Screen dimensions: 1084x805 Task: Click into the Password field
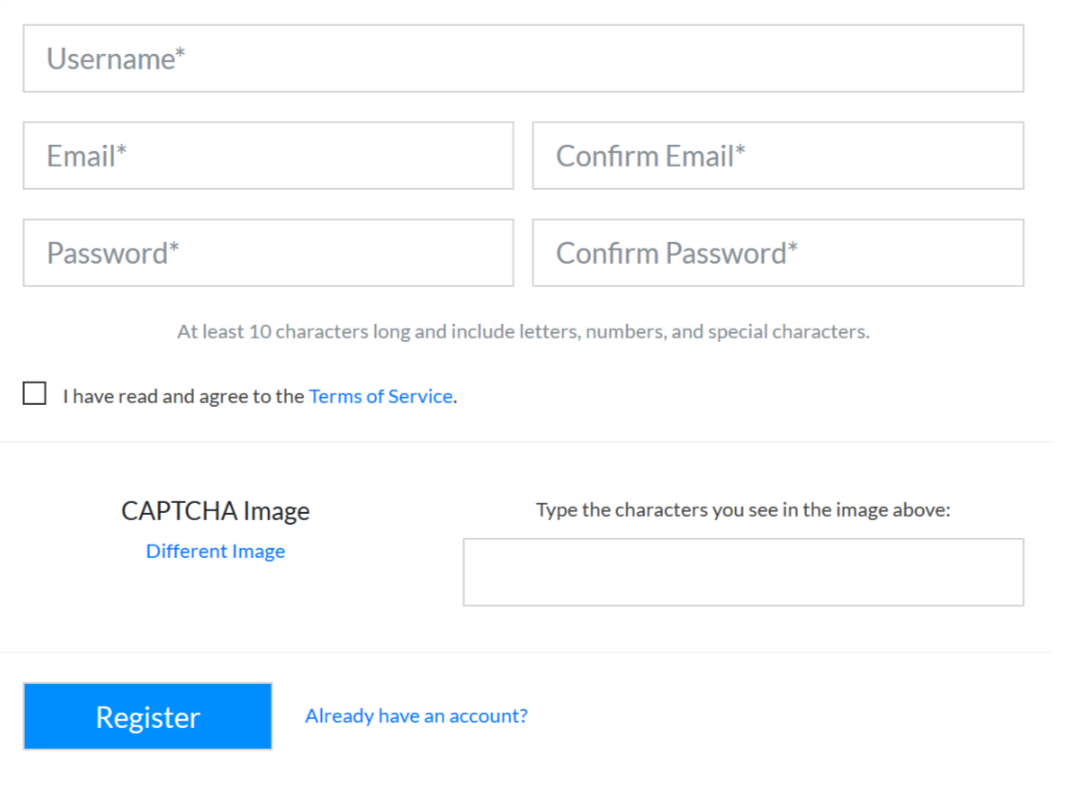(268, 253)
